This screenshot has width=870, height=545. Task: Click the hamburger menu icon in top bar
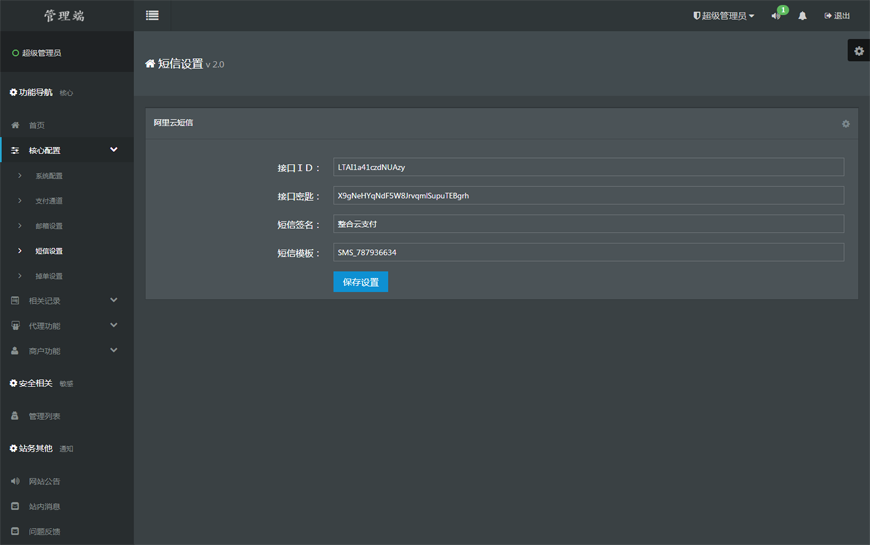click(152, 15)
